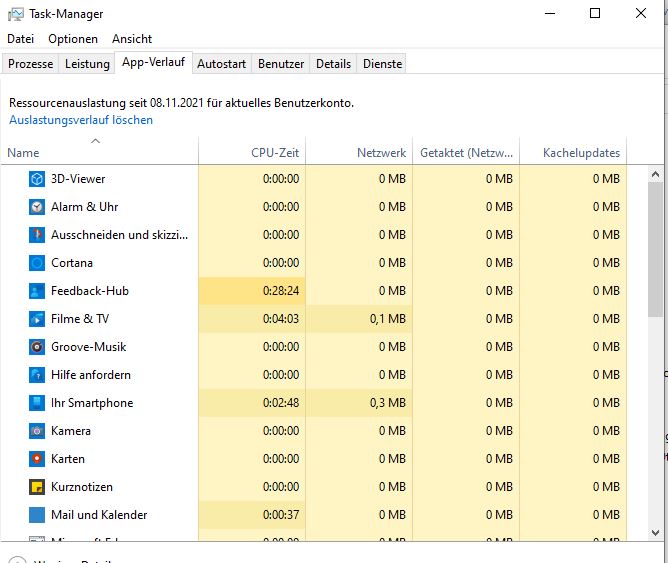Click the Ausschneiden und skizzieren icon
The height and width of the screenshot is (563, 668).
(x=37, y=235)
